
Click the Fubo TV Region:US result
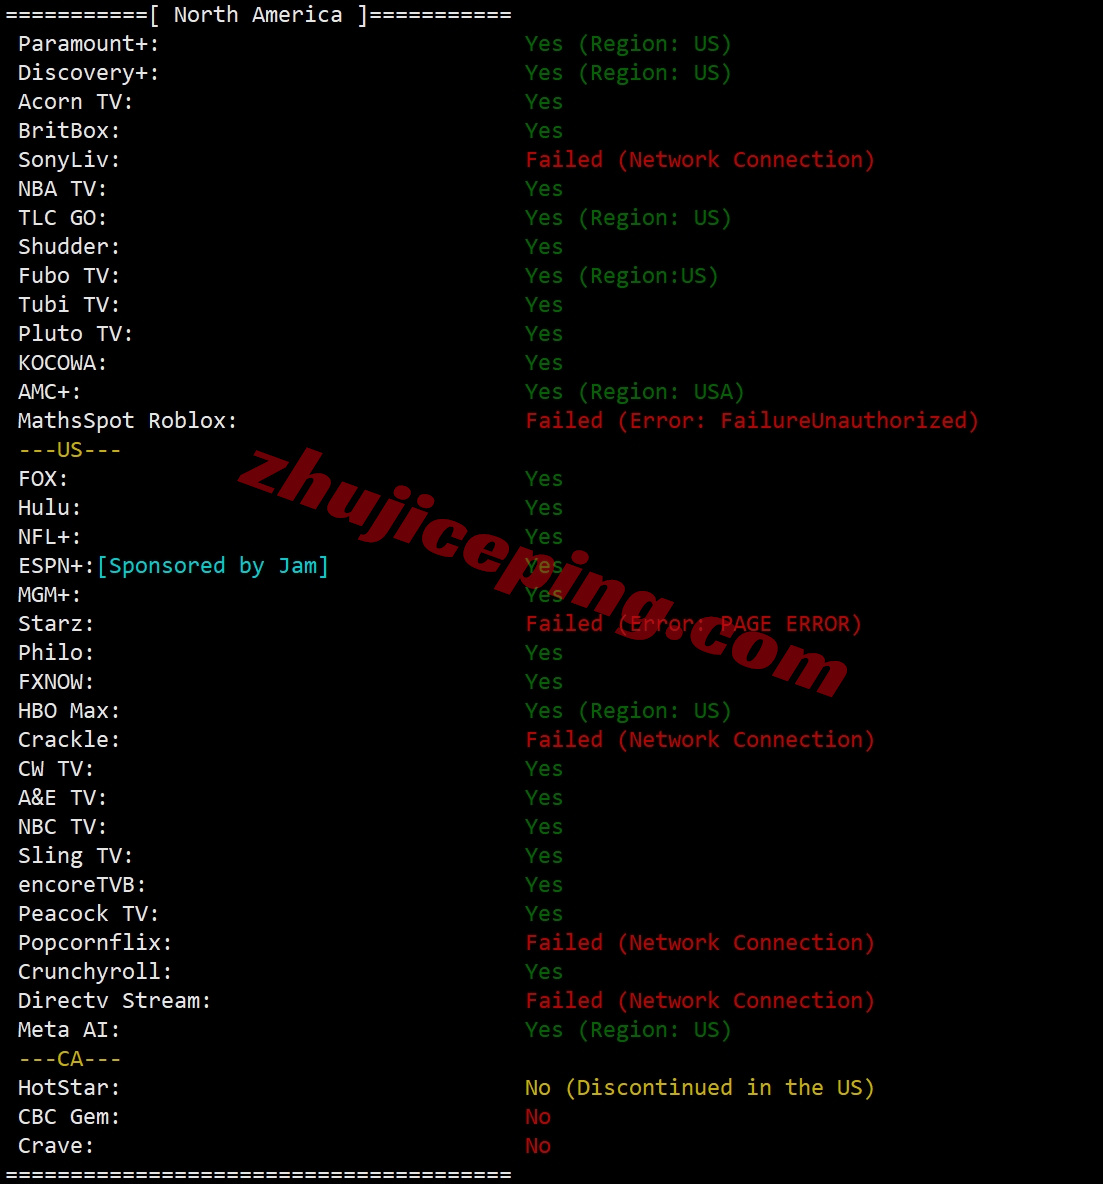coord(622,276)
